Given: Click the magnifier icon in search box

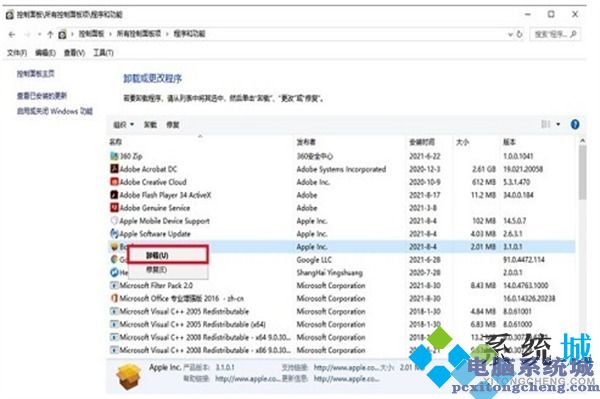Looking at the screenshot, I should (573, 34).
